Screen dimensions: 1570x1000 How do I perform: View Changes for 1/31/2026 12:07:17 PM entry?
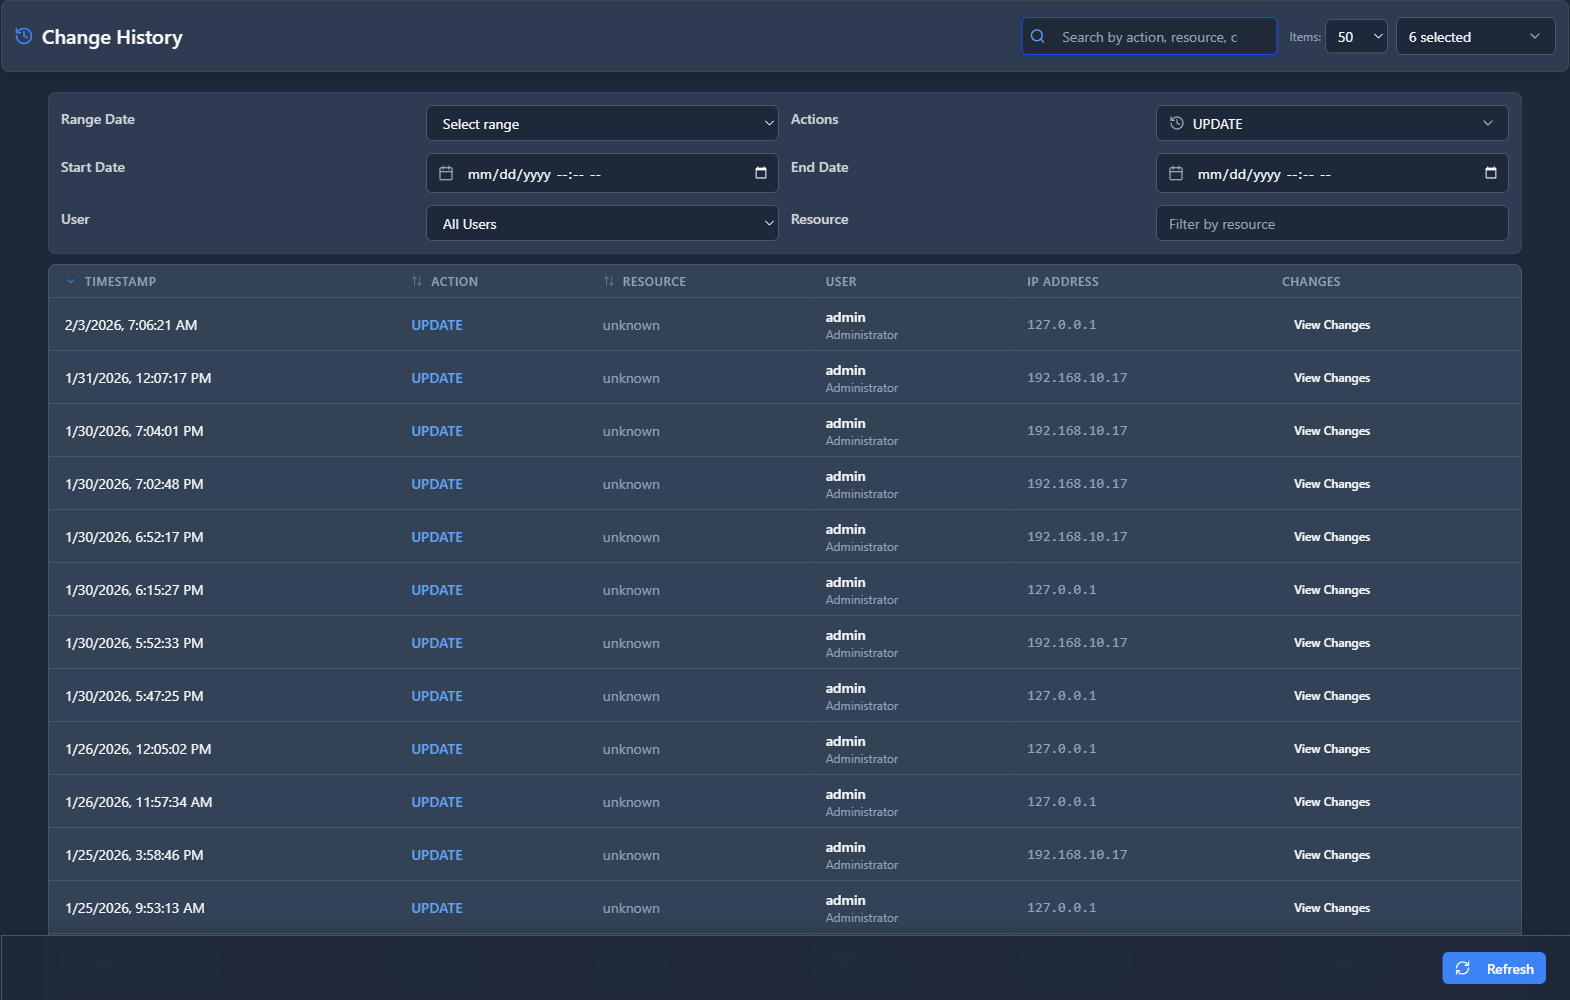(1331, 378)
